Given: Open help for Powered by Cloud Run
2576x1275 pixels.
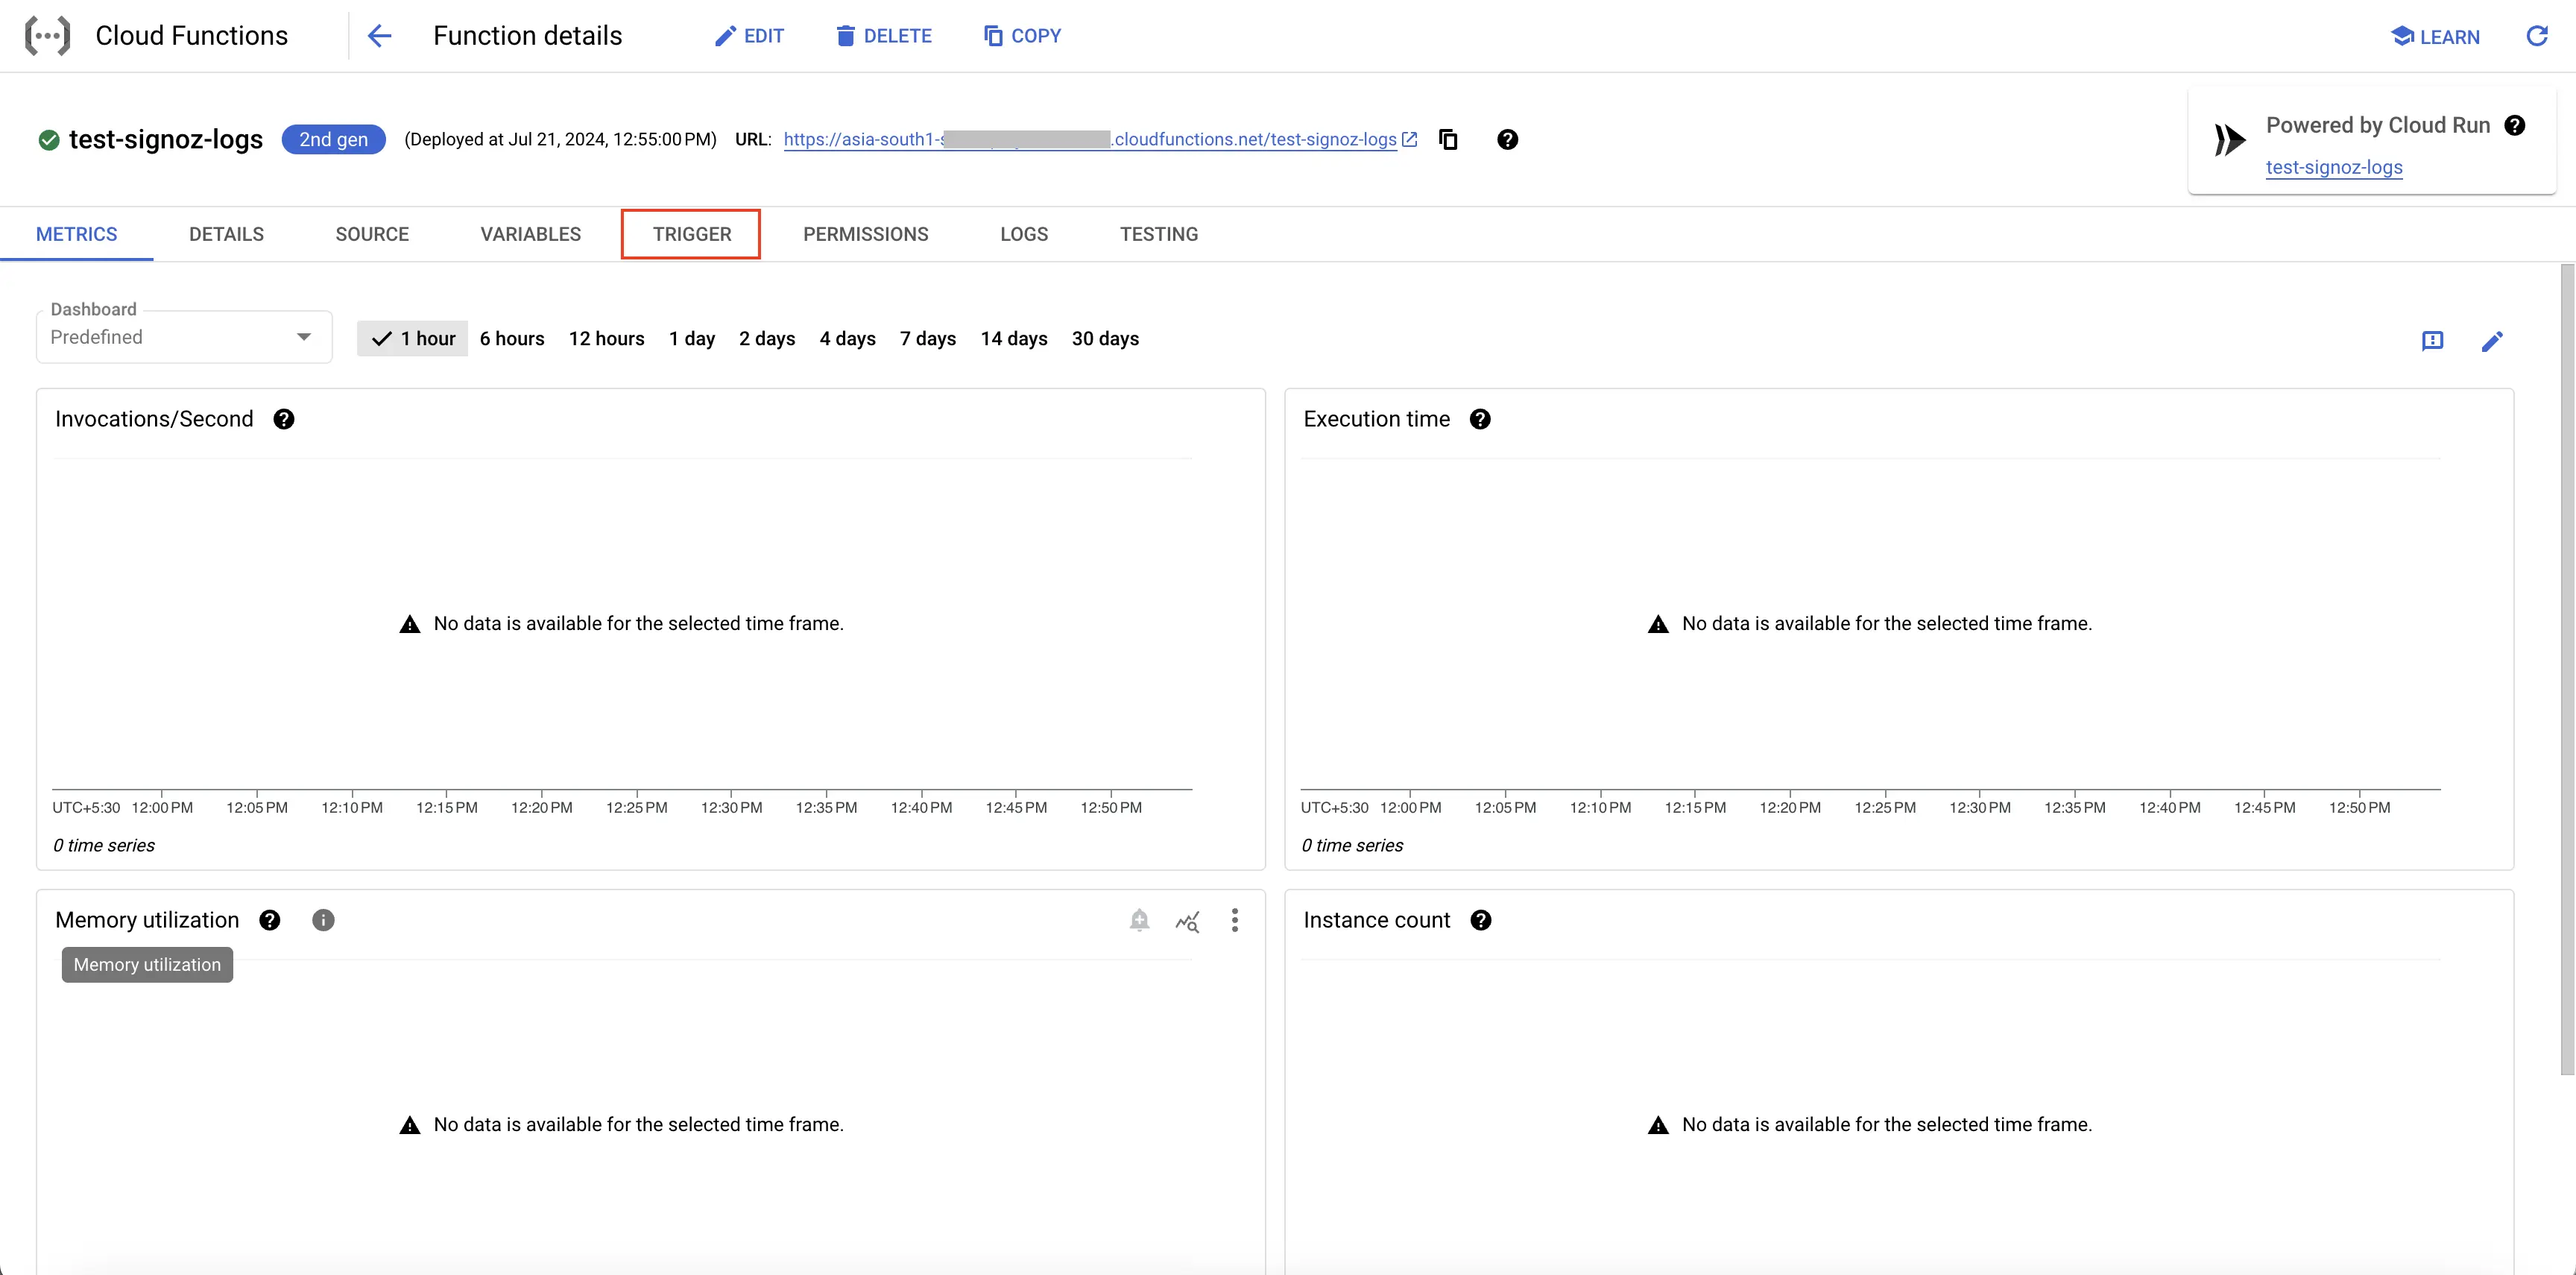Looking at the screenshot, I should [x=2514, y=125].
